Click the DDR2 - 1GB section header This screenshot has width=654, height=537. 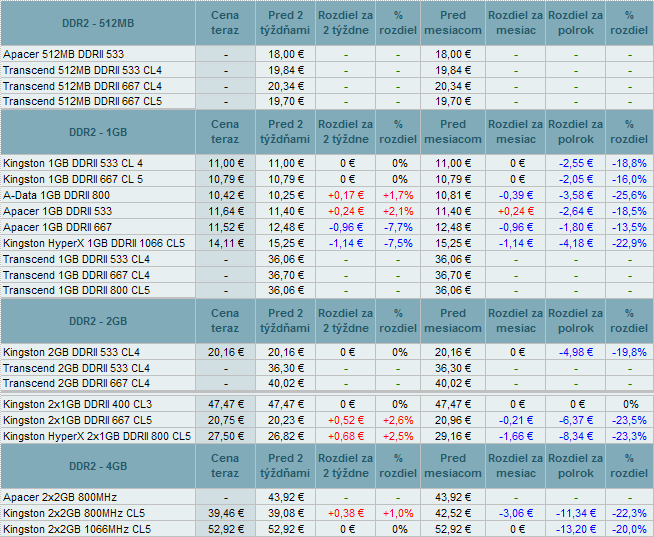click(x=98, y=132)
